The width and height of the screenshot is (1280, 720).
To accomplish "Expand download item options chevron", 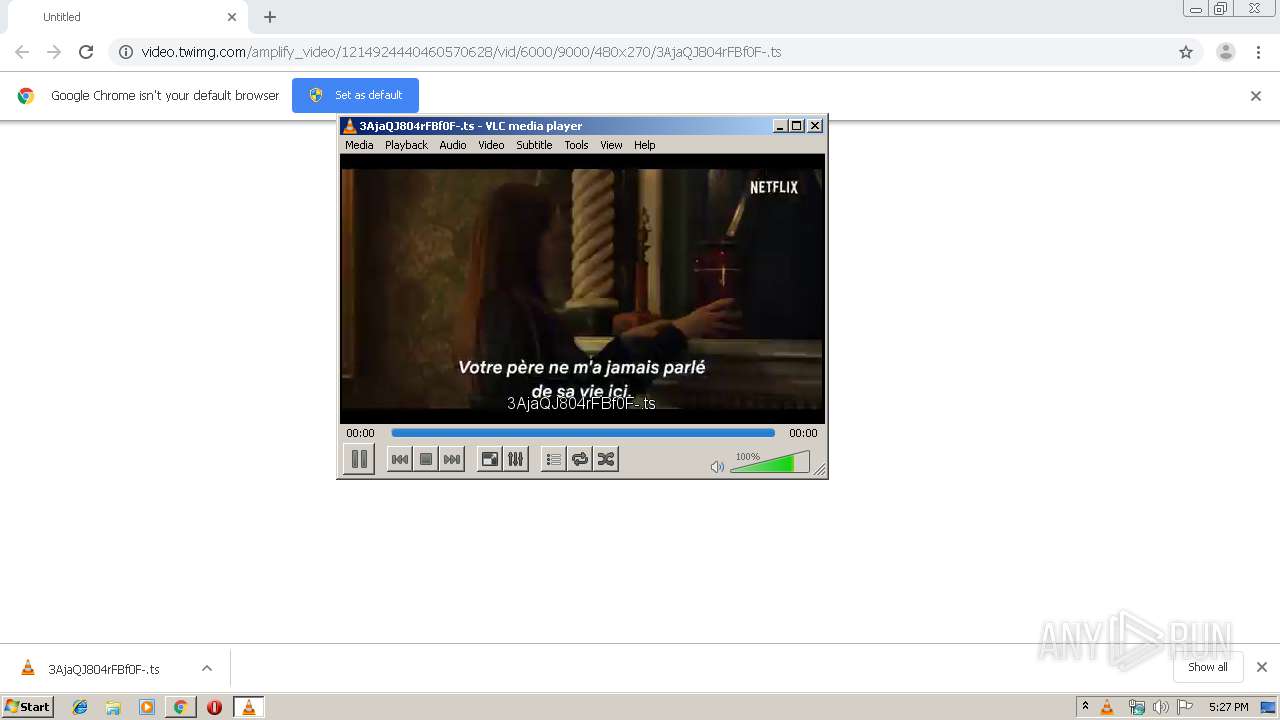I will click(x=207, y=668).
